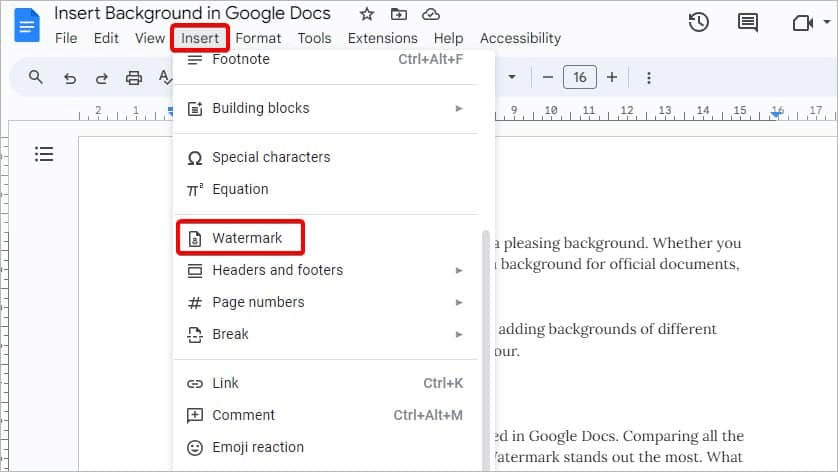Screen dimensions: 838x472
Task: Click the hash Page numbers icon
Action: 195,303
